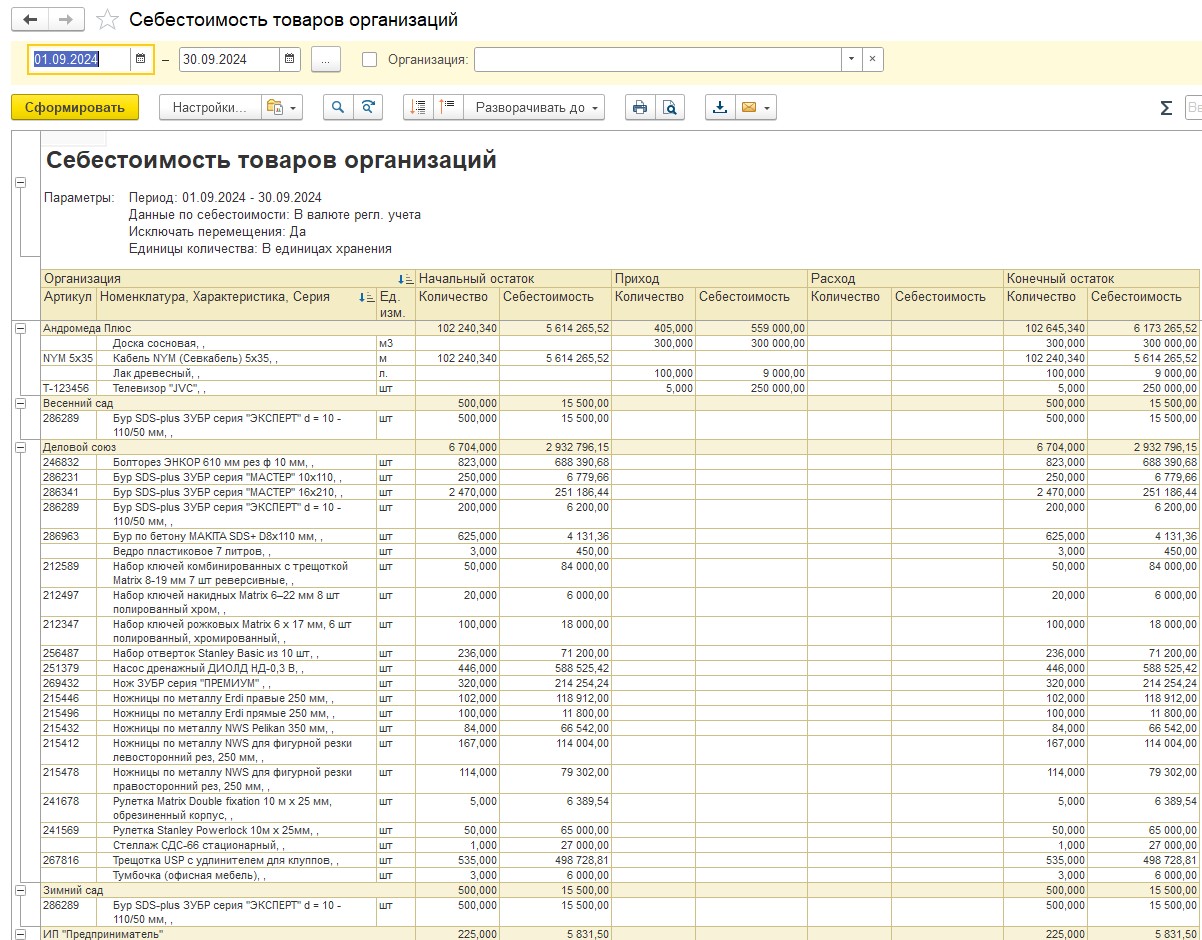Click the Сформировать button
The width and height of the screenshot is (1202, 940).
coord(75,108)
